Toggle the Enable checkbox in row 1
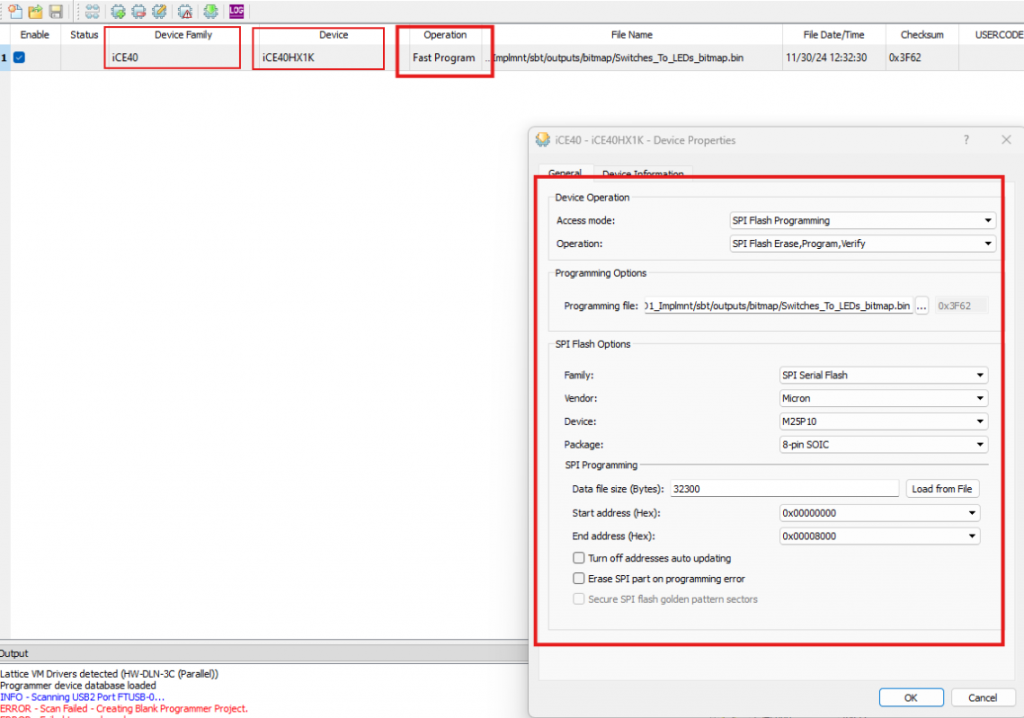This screenshot has width=1024, height=718. tap(19, 58)
